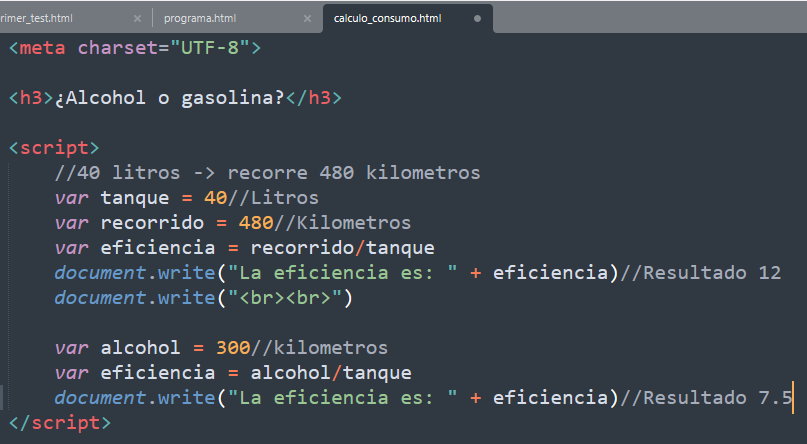Image resolution: width=807 pixels, height=444 pixels.
Task: Close the primer_test.html tab
Action: pos(137,19)
